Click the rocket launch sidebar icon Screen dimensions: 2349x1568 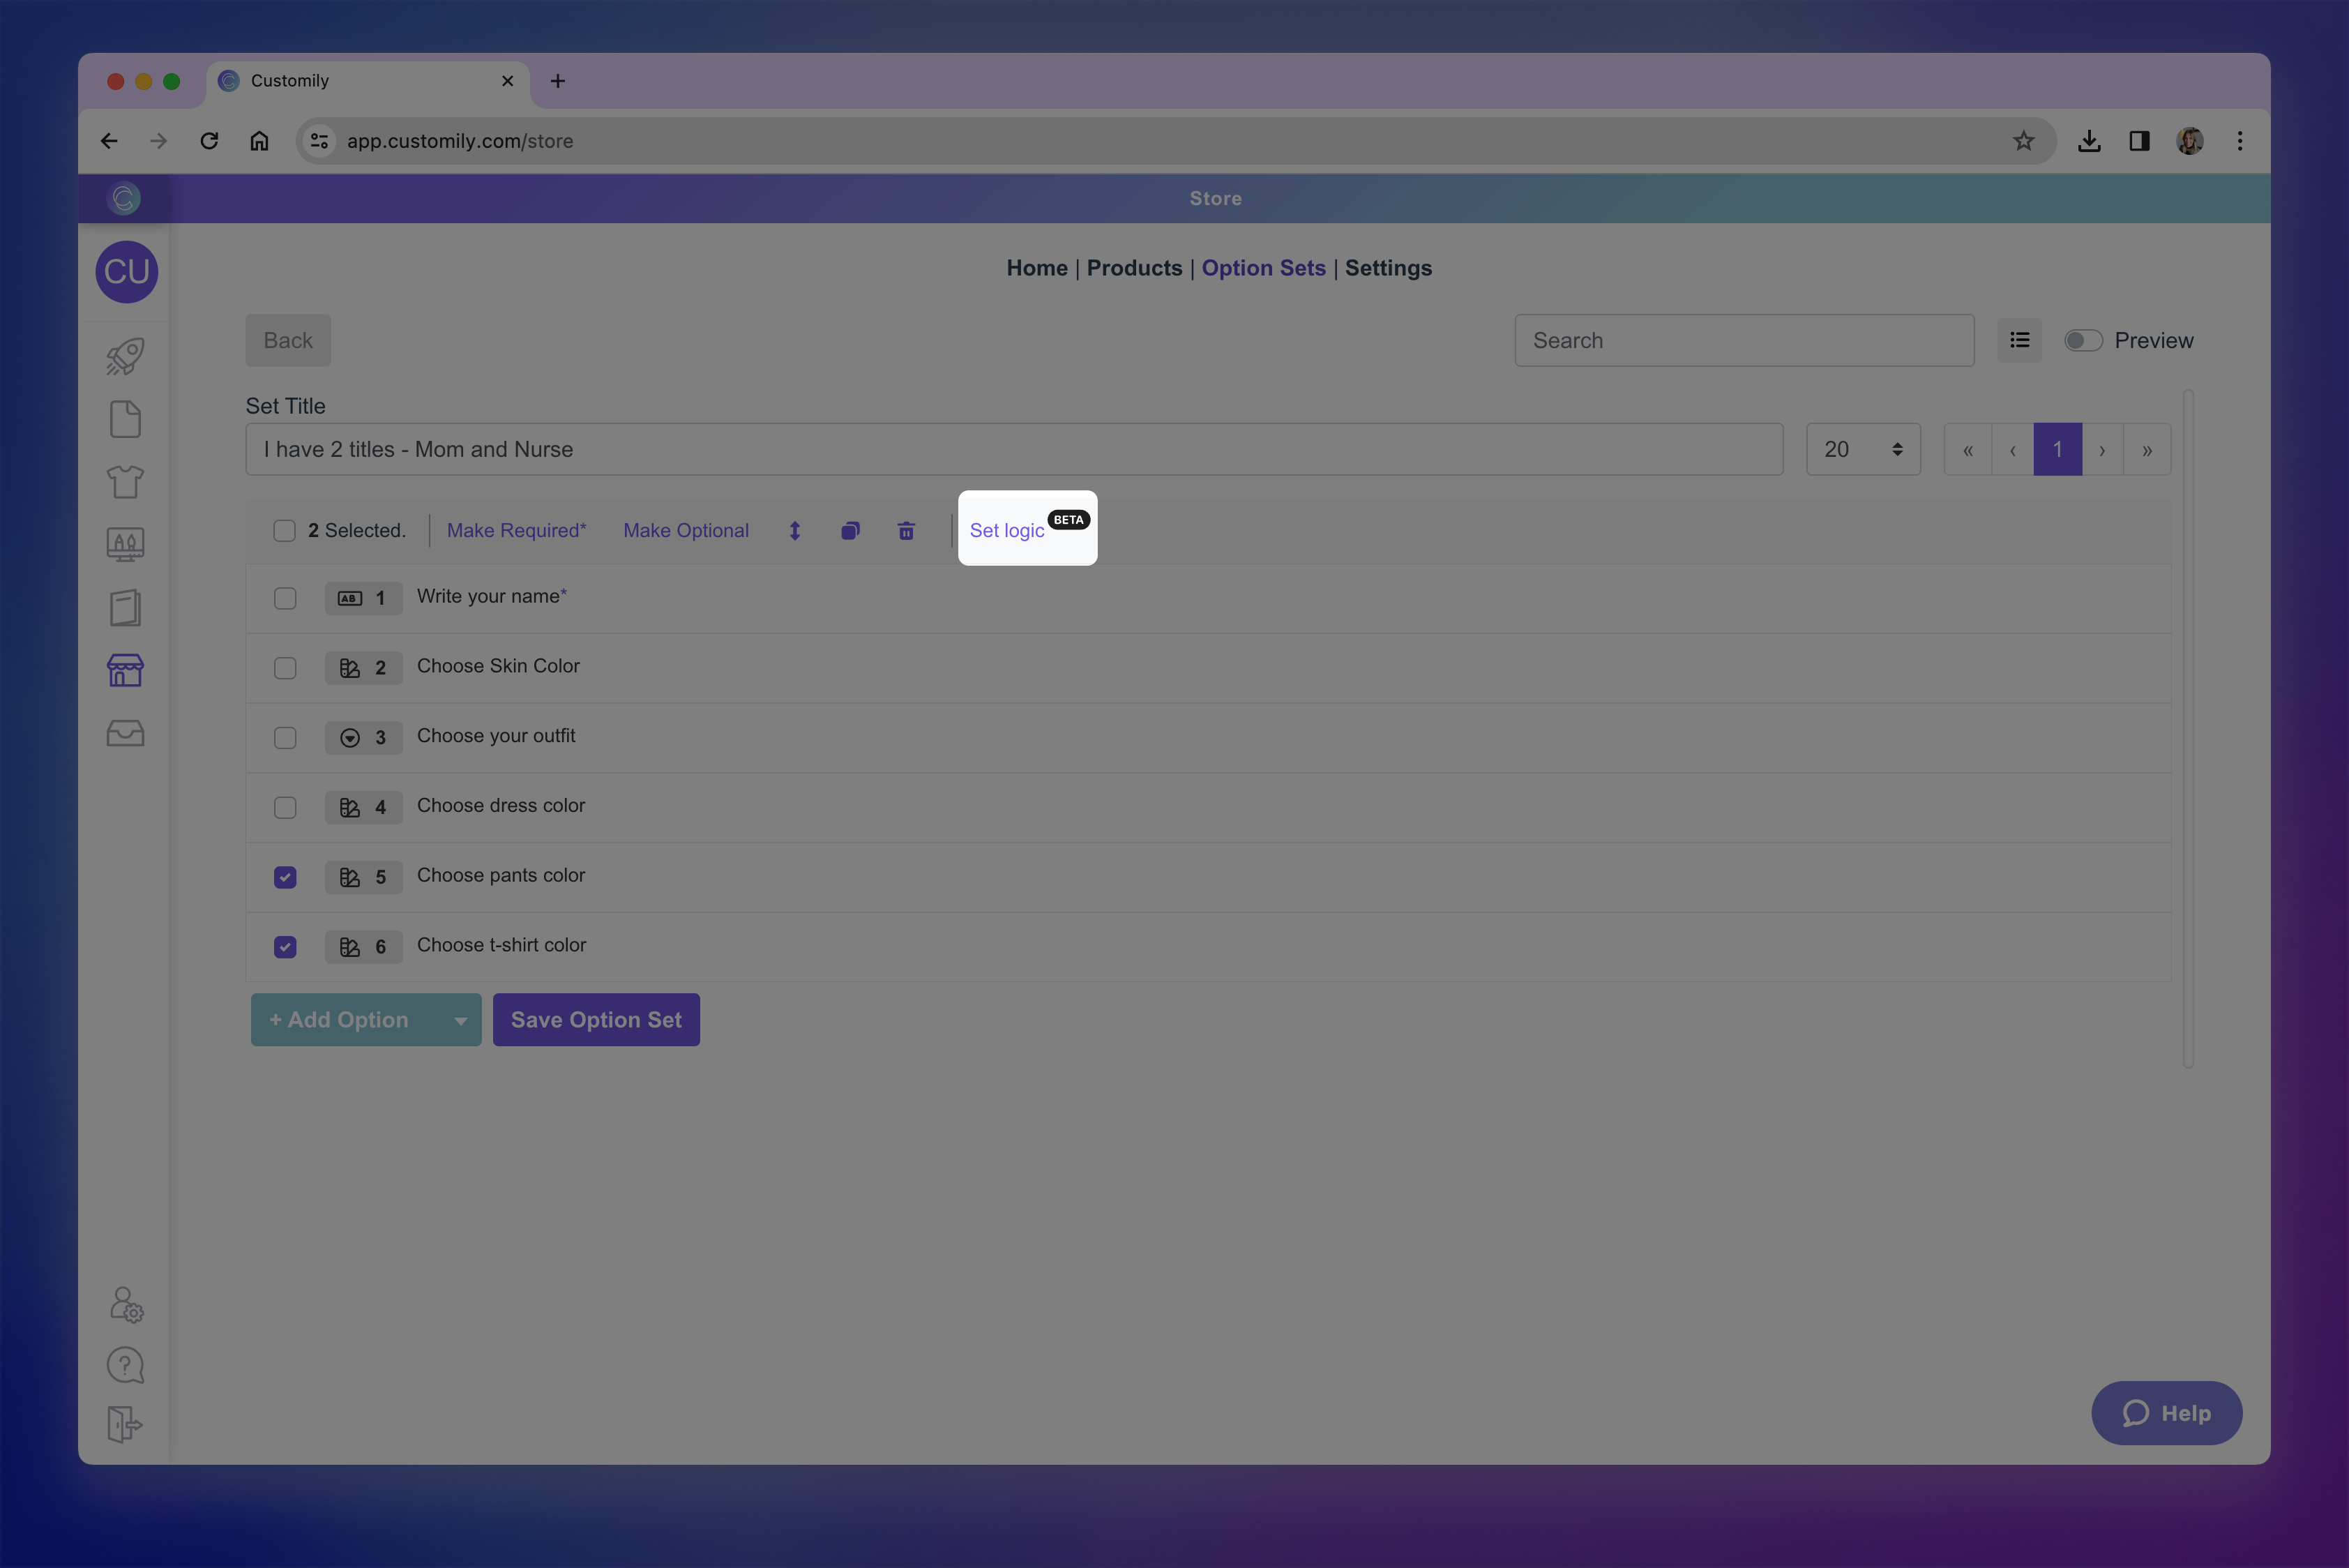coord(125,356)
